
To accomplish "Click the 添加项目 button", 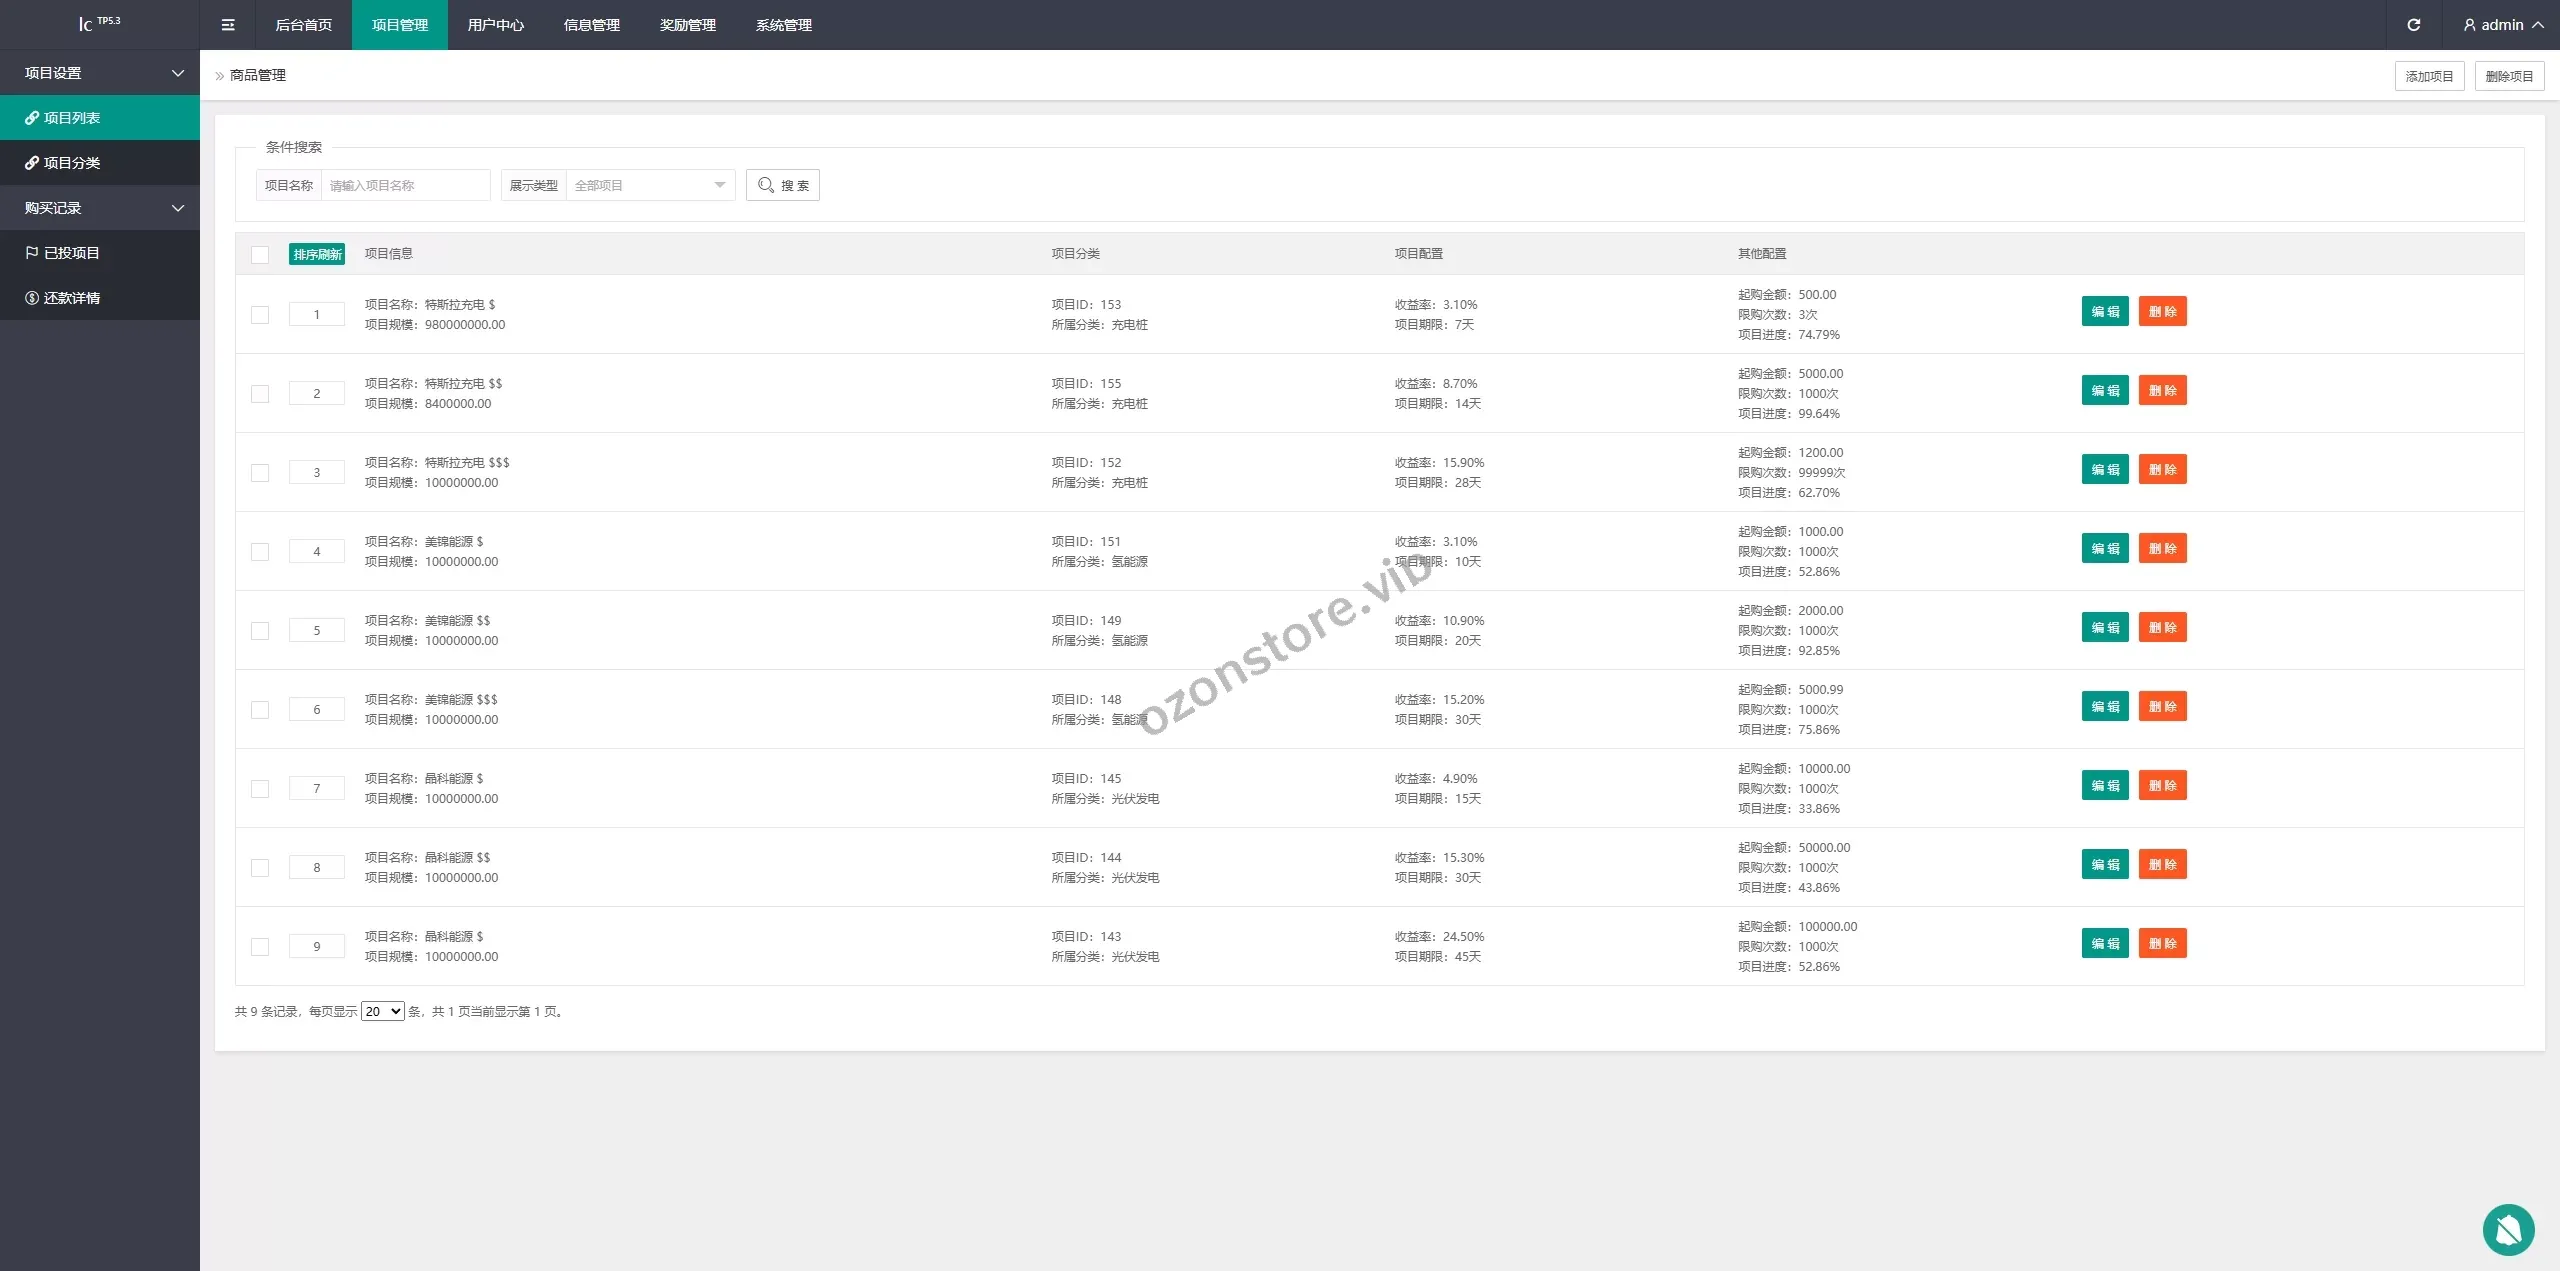I will 2428,76.
